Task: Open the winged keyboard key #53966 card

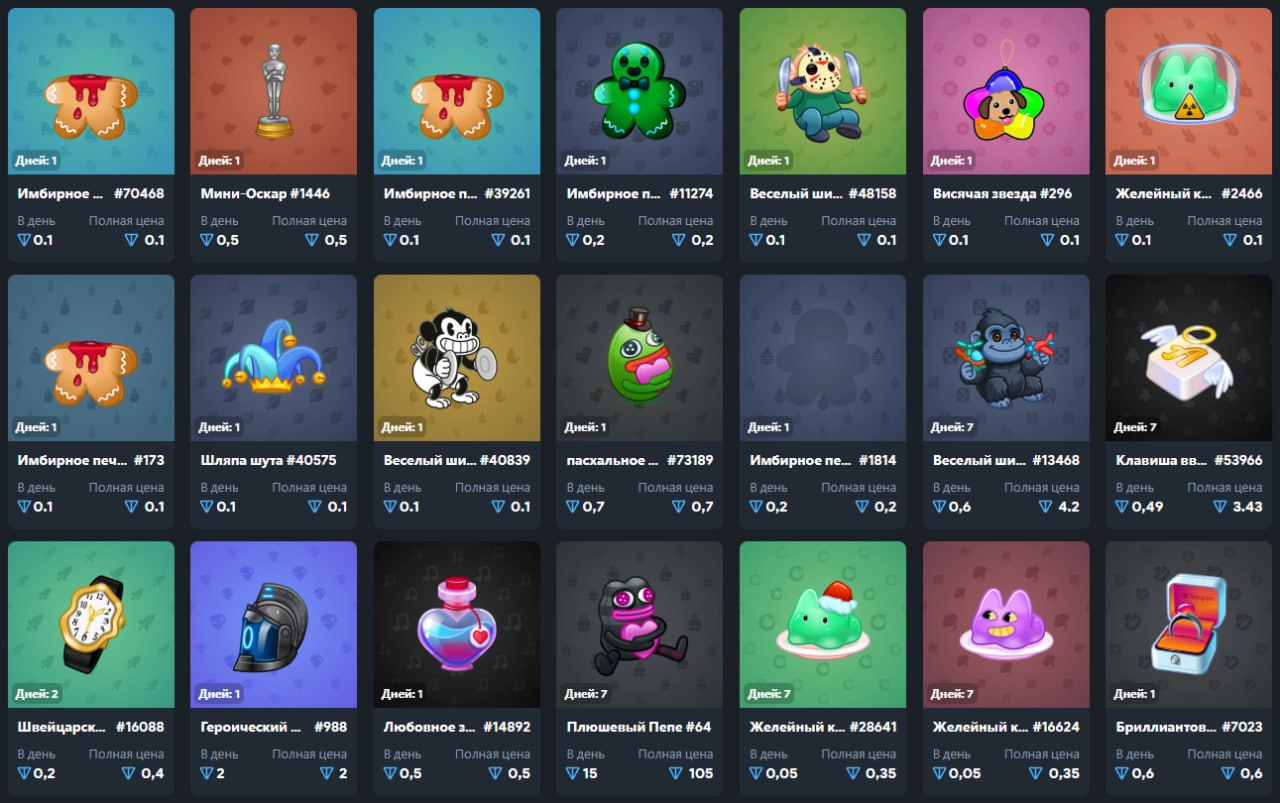Action: [1188, 401]
